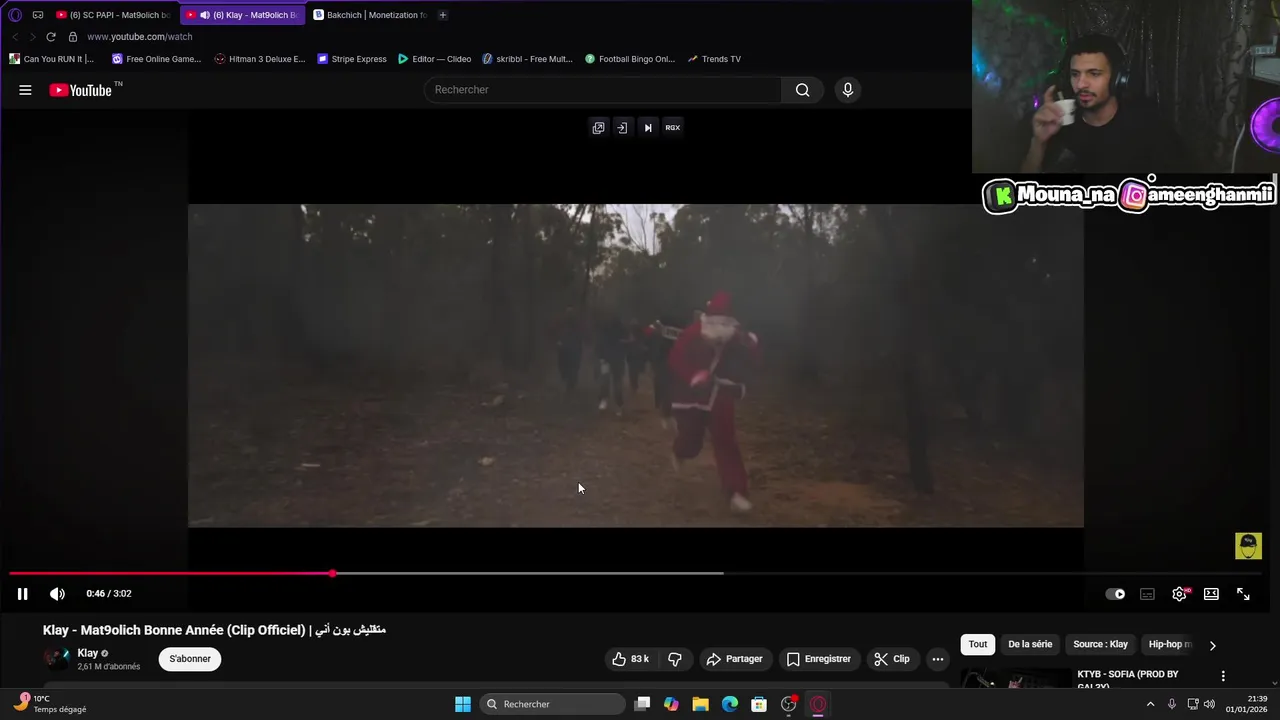The image size is (1280, 720).
Task: Open weather widget 10°C
Action: click(x=50, y=704)
